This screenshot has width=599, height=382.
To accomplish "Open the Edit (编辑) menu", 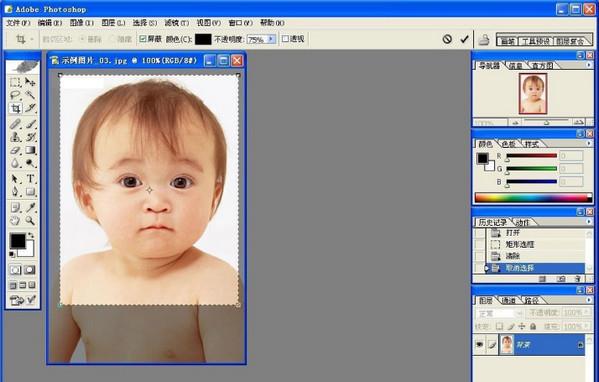I will [x=50, y=23].
